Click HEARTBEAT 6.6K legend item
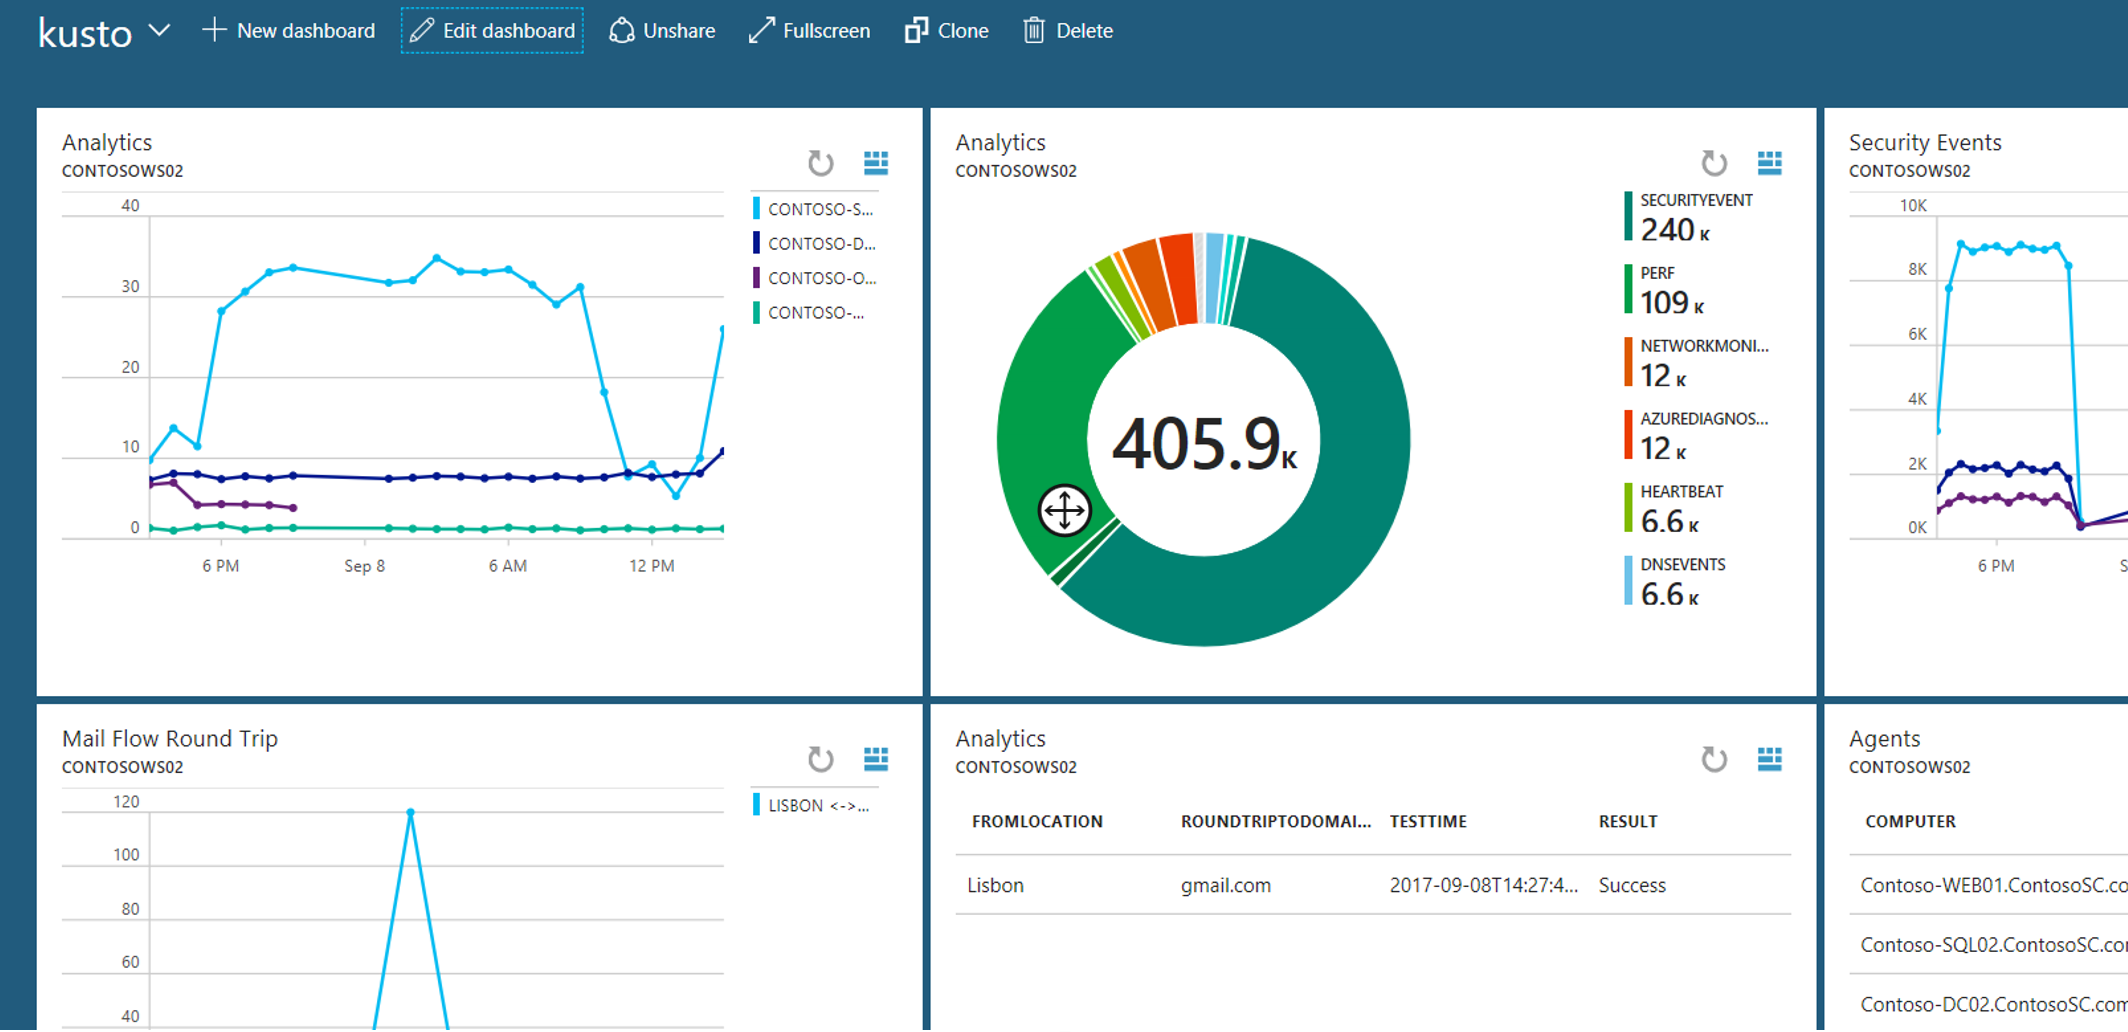Screen dimensions: 2128x1032 [x=1675, y=509]
